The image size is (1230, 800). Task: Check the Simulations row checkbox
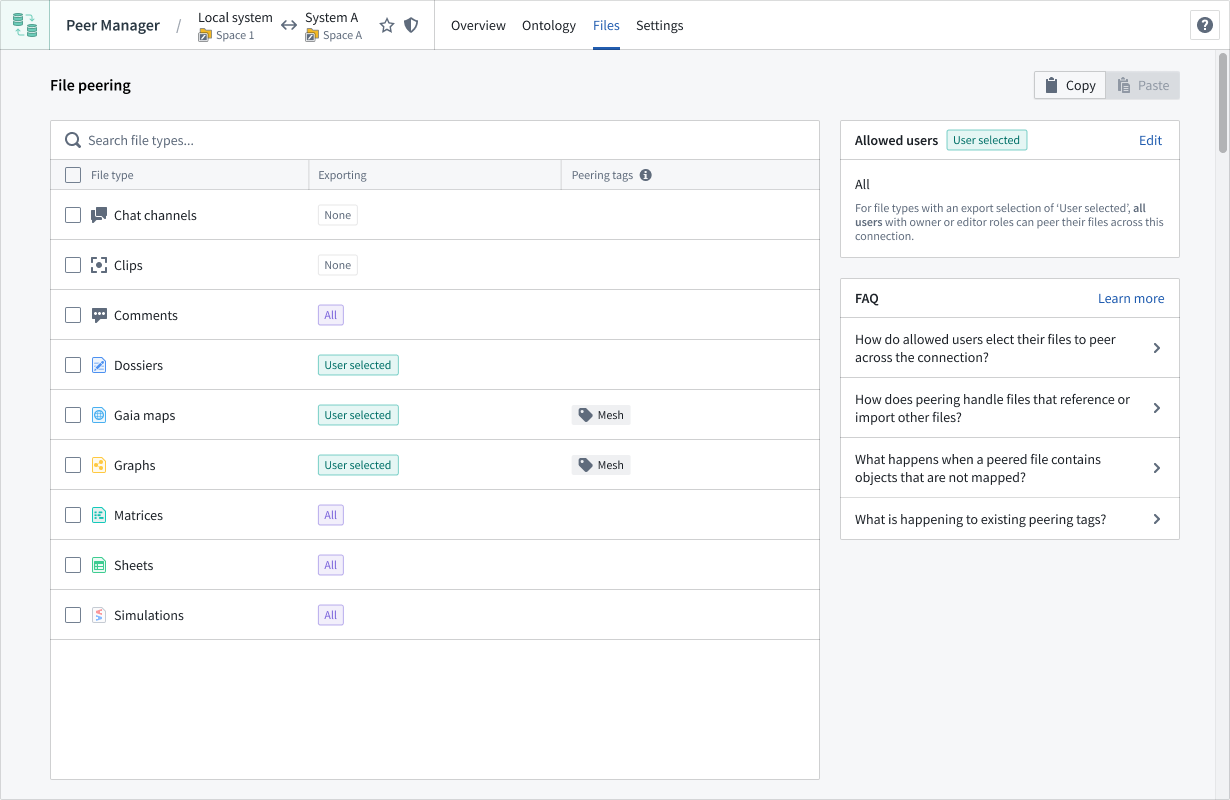(x=73, y=615)
